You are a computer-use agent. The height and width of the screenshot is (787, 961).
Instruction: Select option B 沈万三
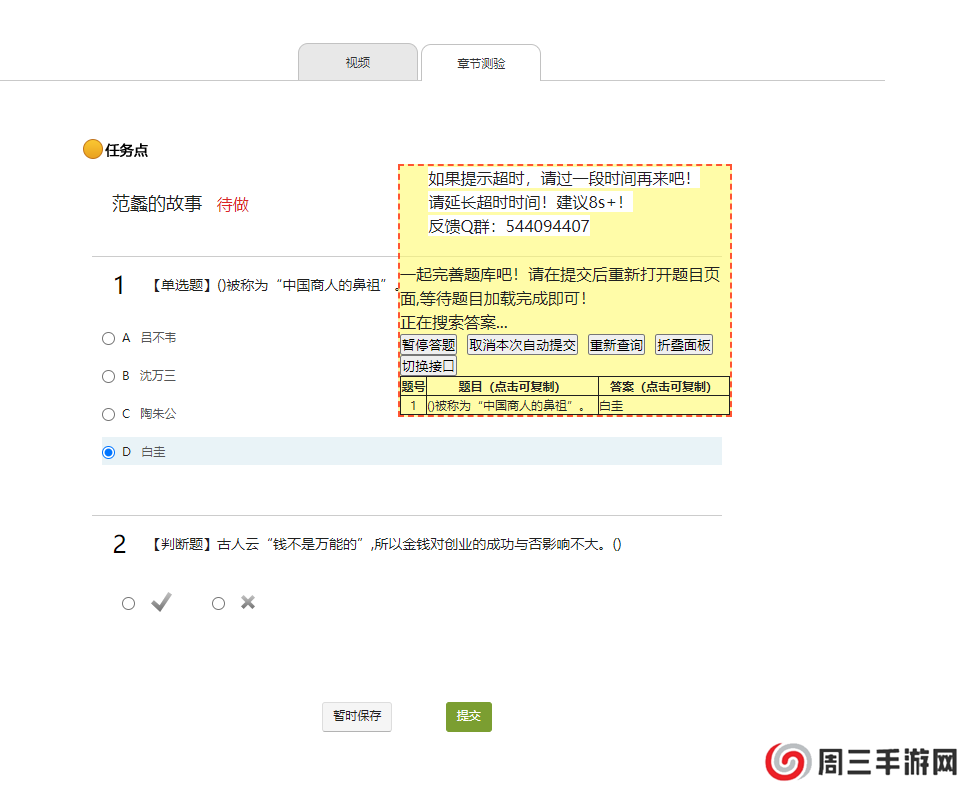pos(108,376)
